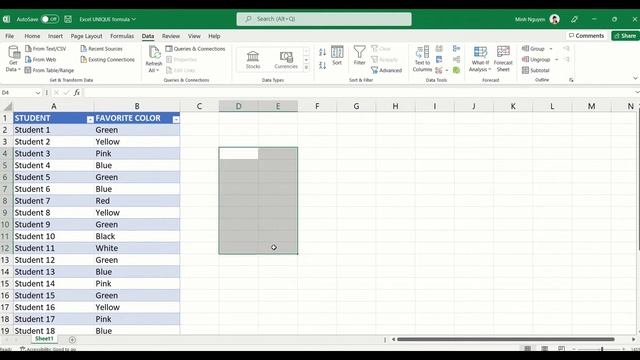Select the cell with White

click(137, 248)
